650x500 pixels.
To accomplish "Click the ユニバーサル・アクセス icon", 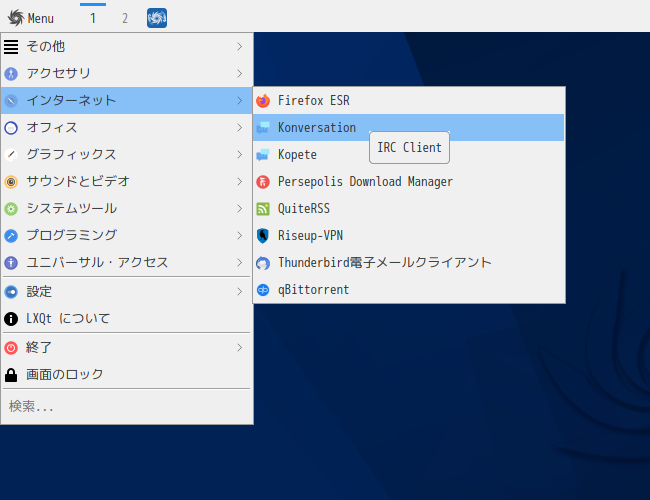I will [11, 262].
